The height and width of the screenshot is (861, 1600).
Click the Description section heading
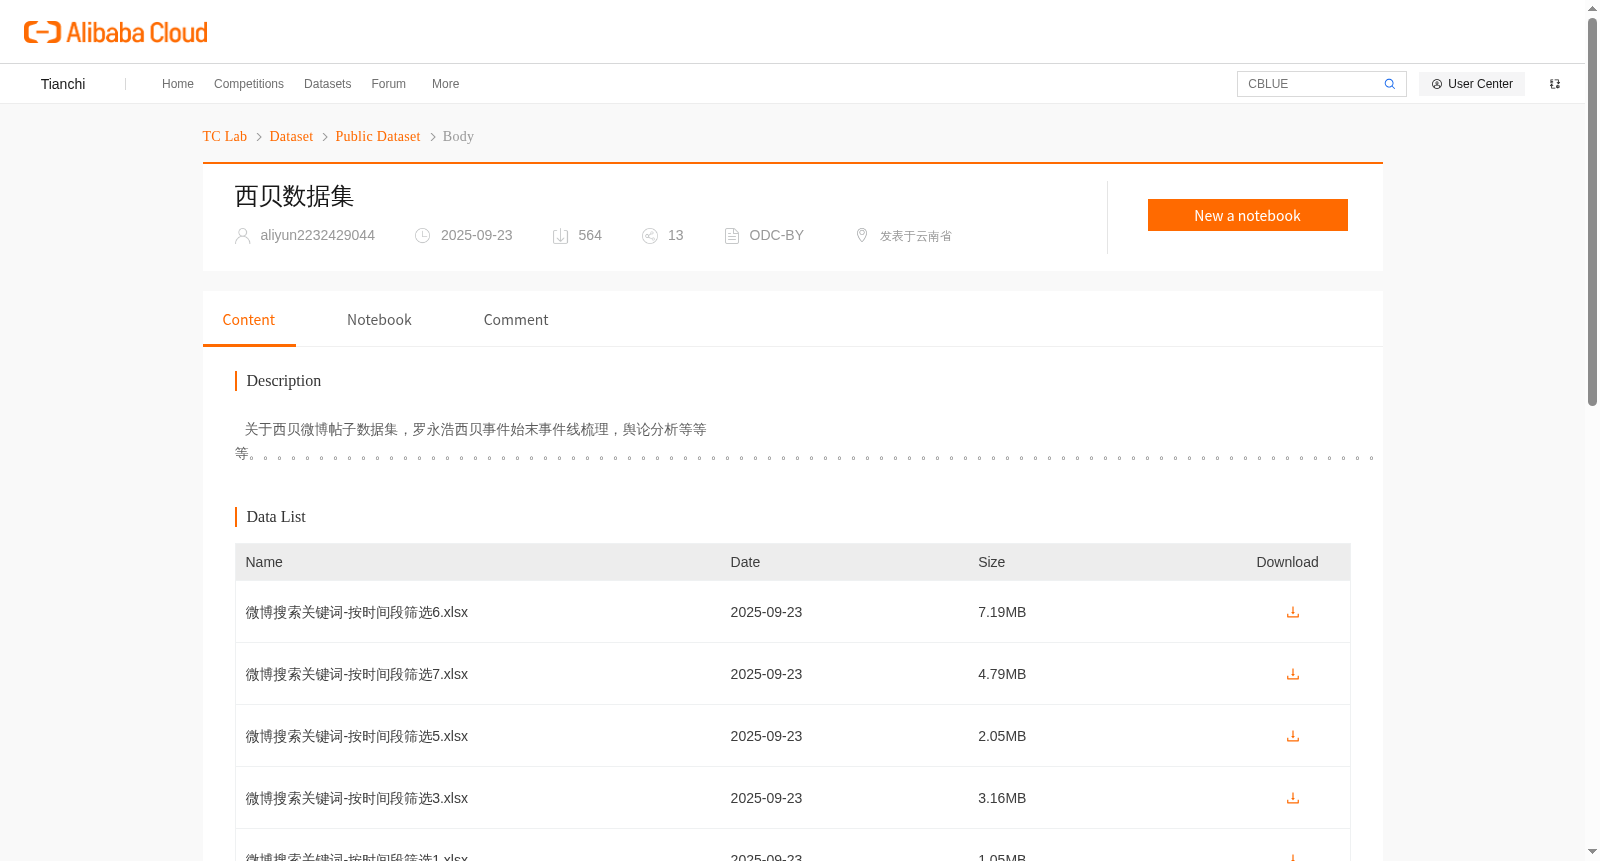pos(284,381)
